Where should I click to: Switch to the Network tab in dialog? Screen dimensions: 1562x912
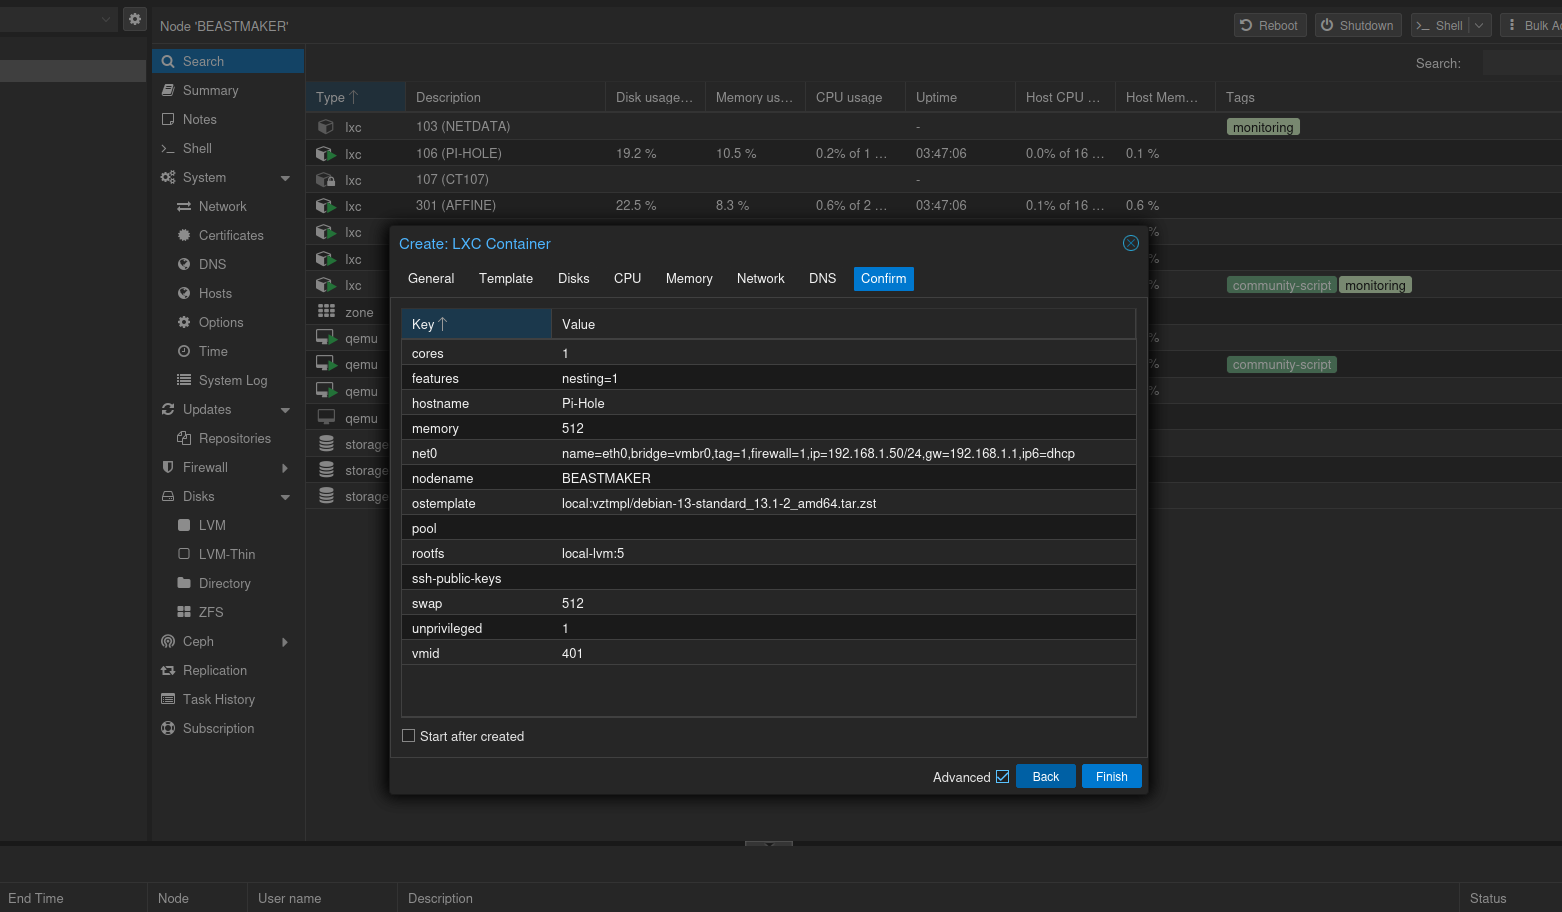click(x=760, y=278)
